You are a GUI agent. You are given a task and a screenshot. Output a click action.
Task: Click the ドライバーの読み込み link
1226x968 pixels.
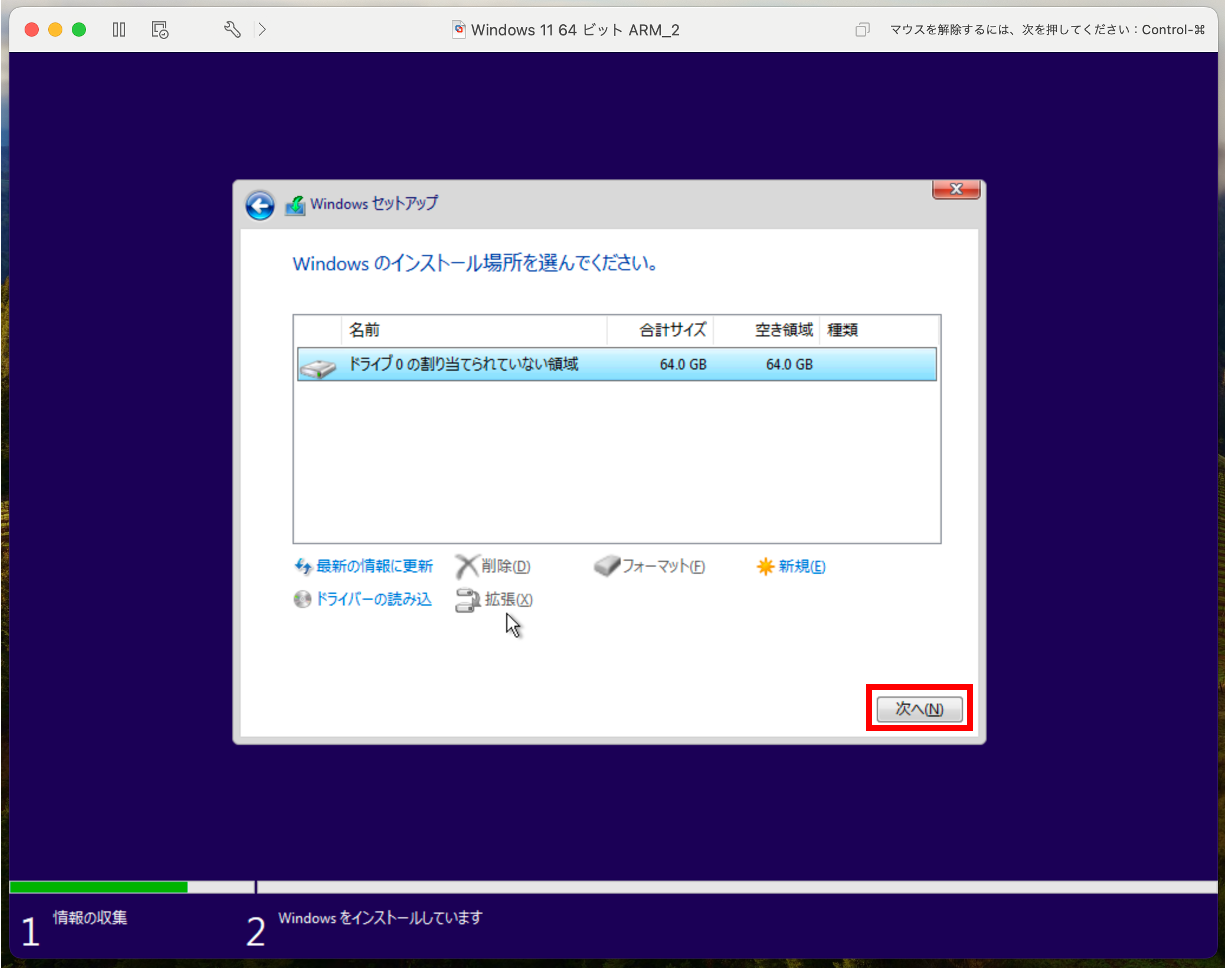(x=374, y=600)
